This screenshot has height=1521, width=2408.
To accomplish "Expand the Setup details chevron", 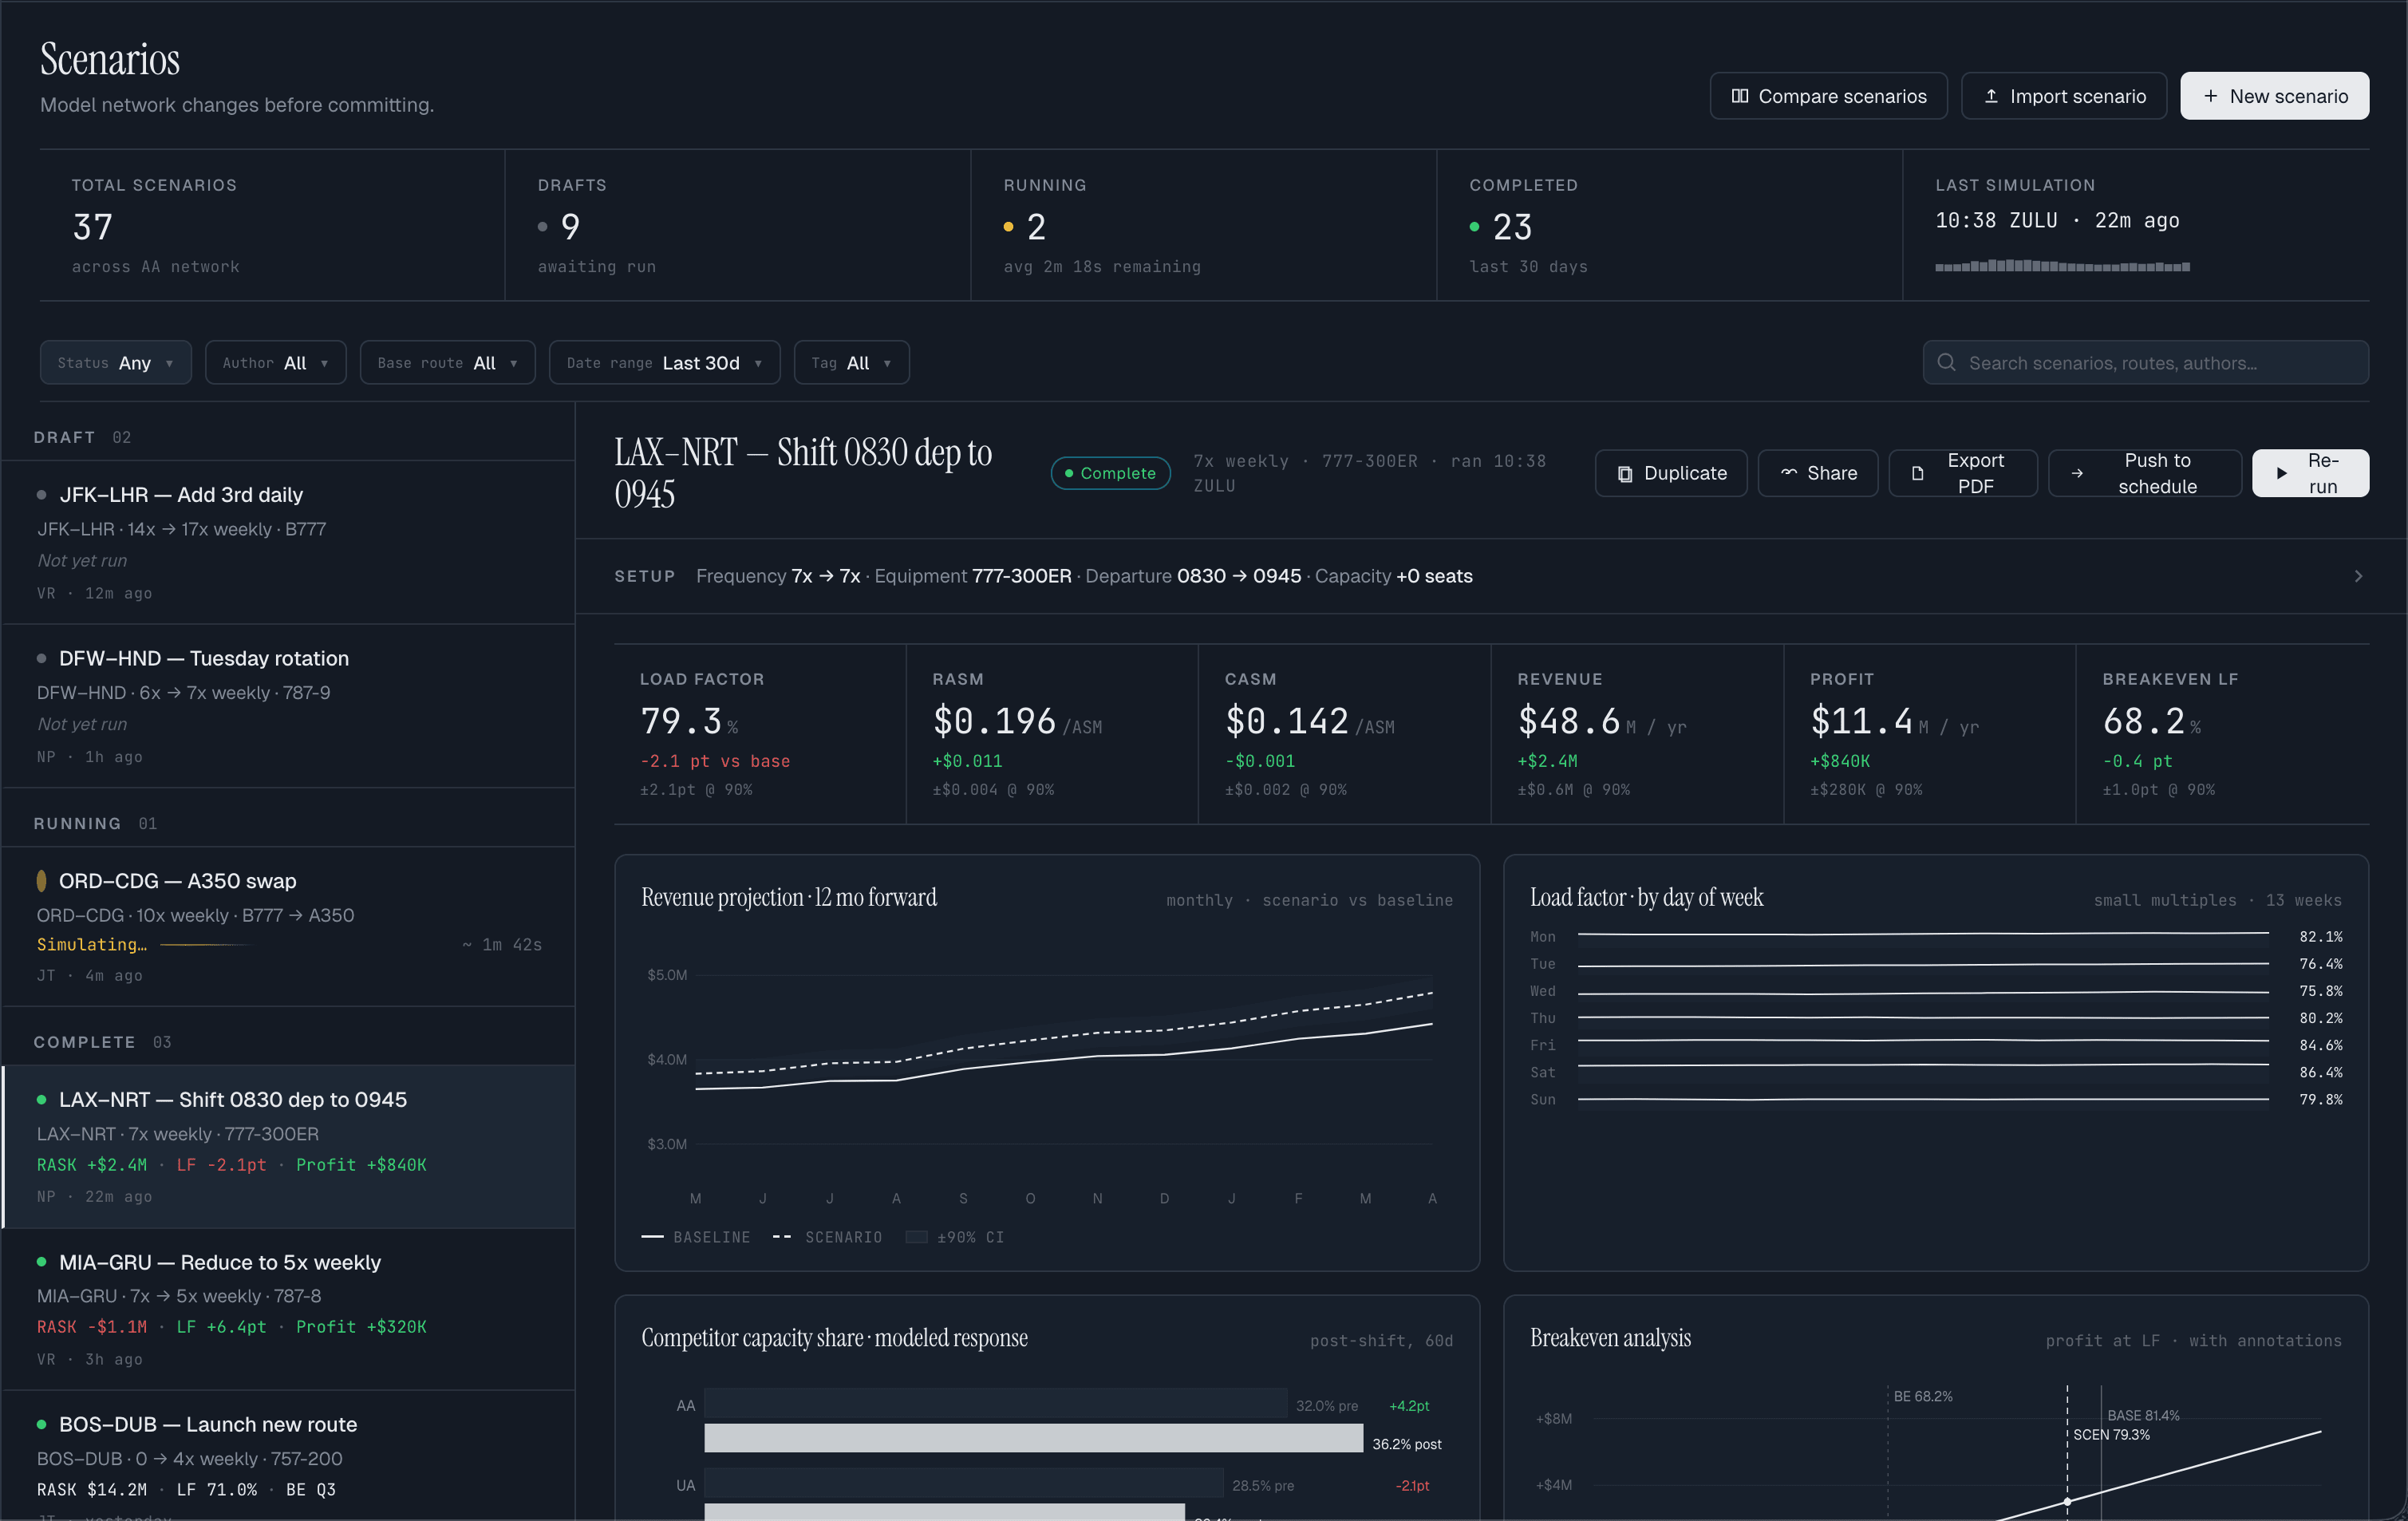I will tap(2358, 576).
